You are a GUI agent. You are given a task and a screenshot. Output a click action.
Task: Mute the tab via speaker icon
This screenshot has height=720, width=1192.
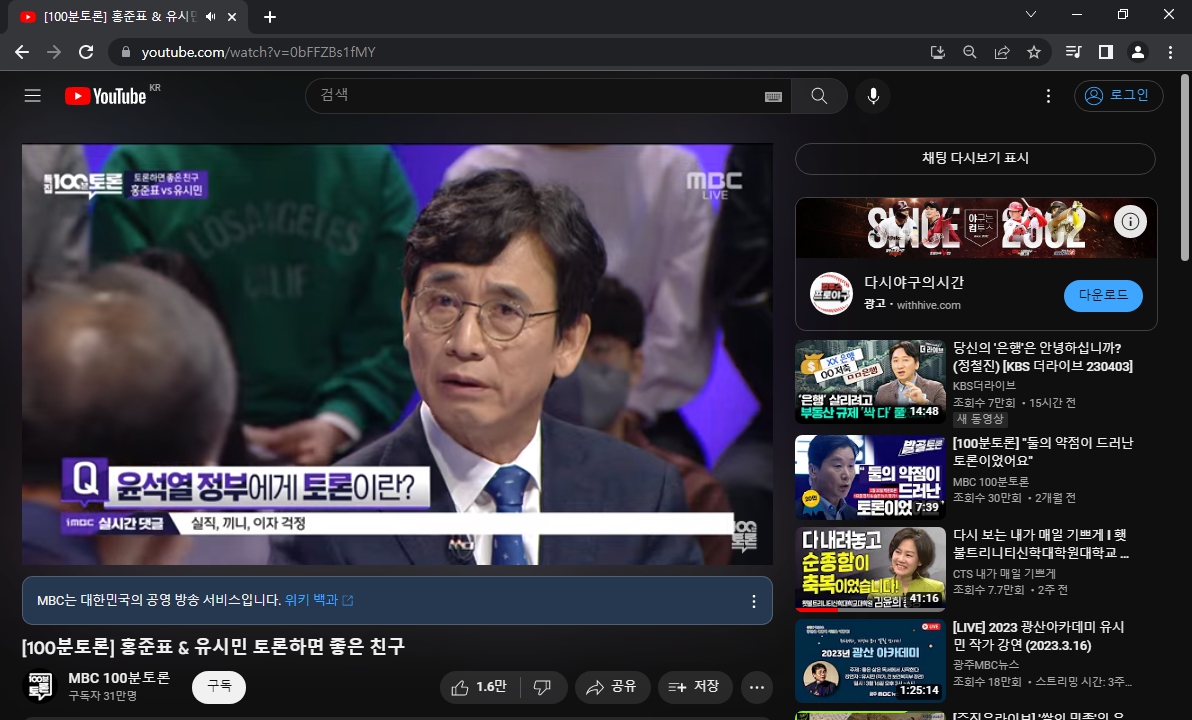[x=211, y=17]
